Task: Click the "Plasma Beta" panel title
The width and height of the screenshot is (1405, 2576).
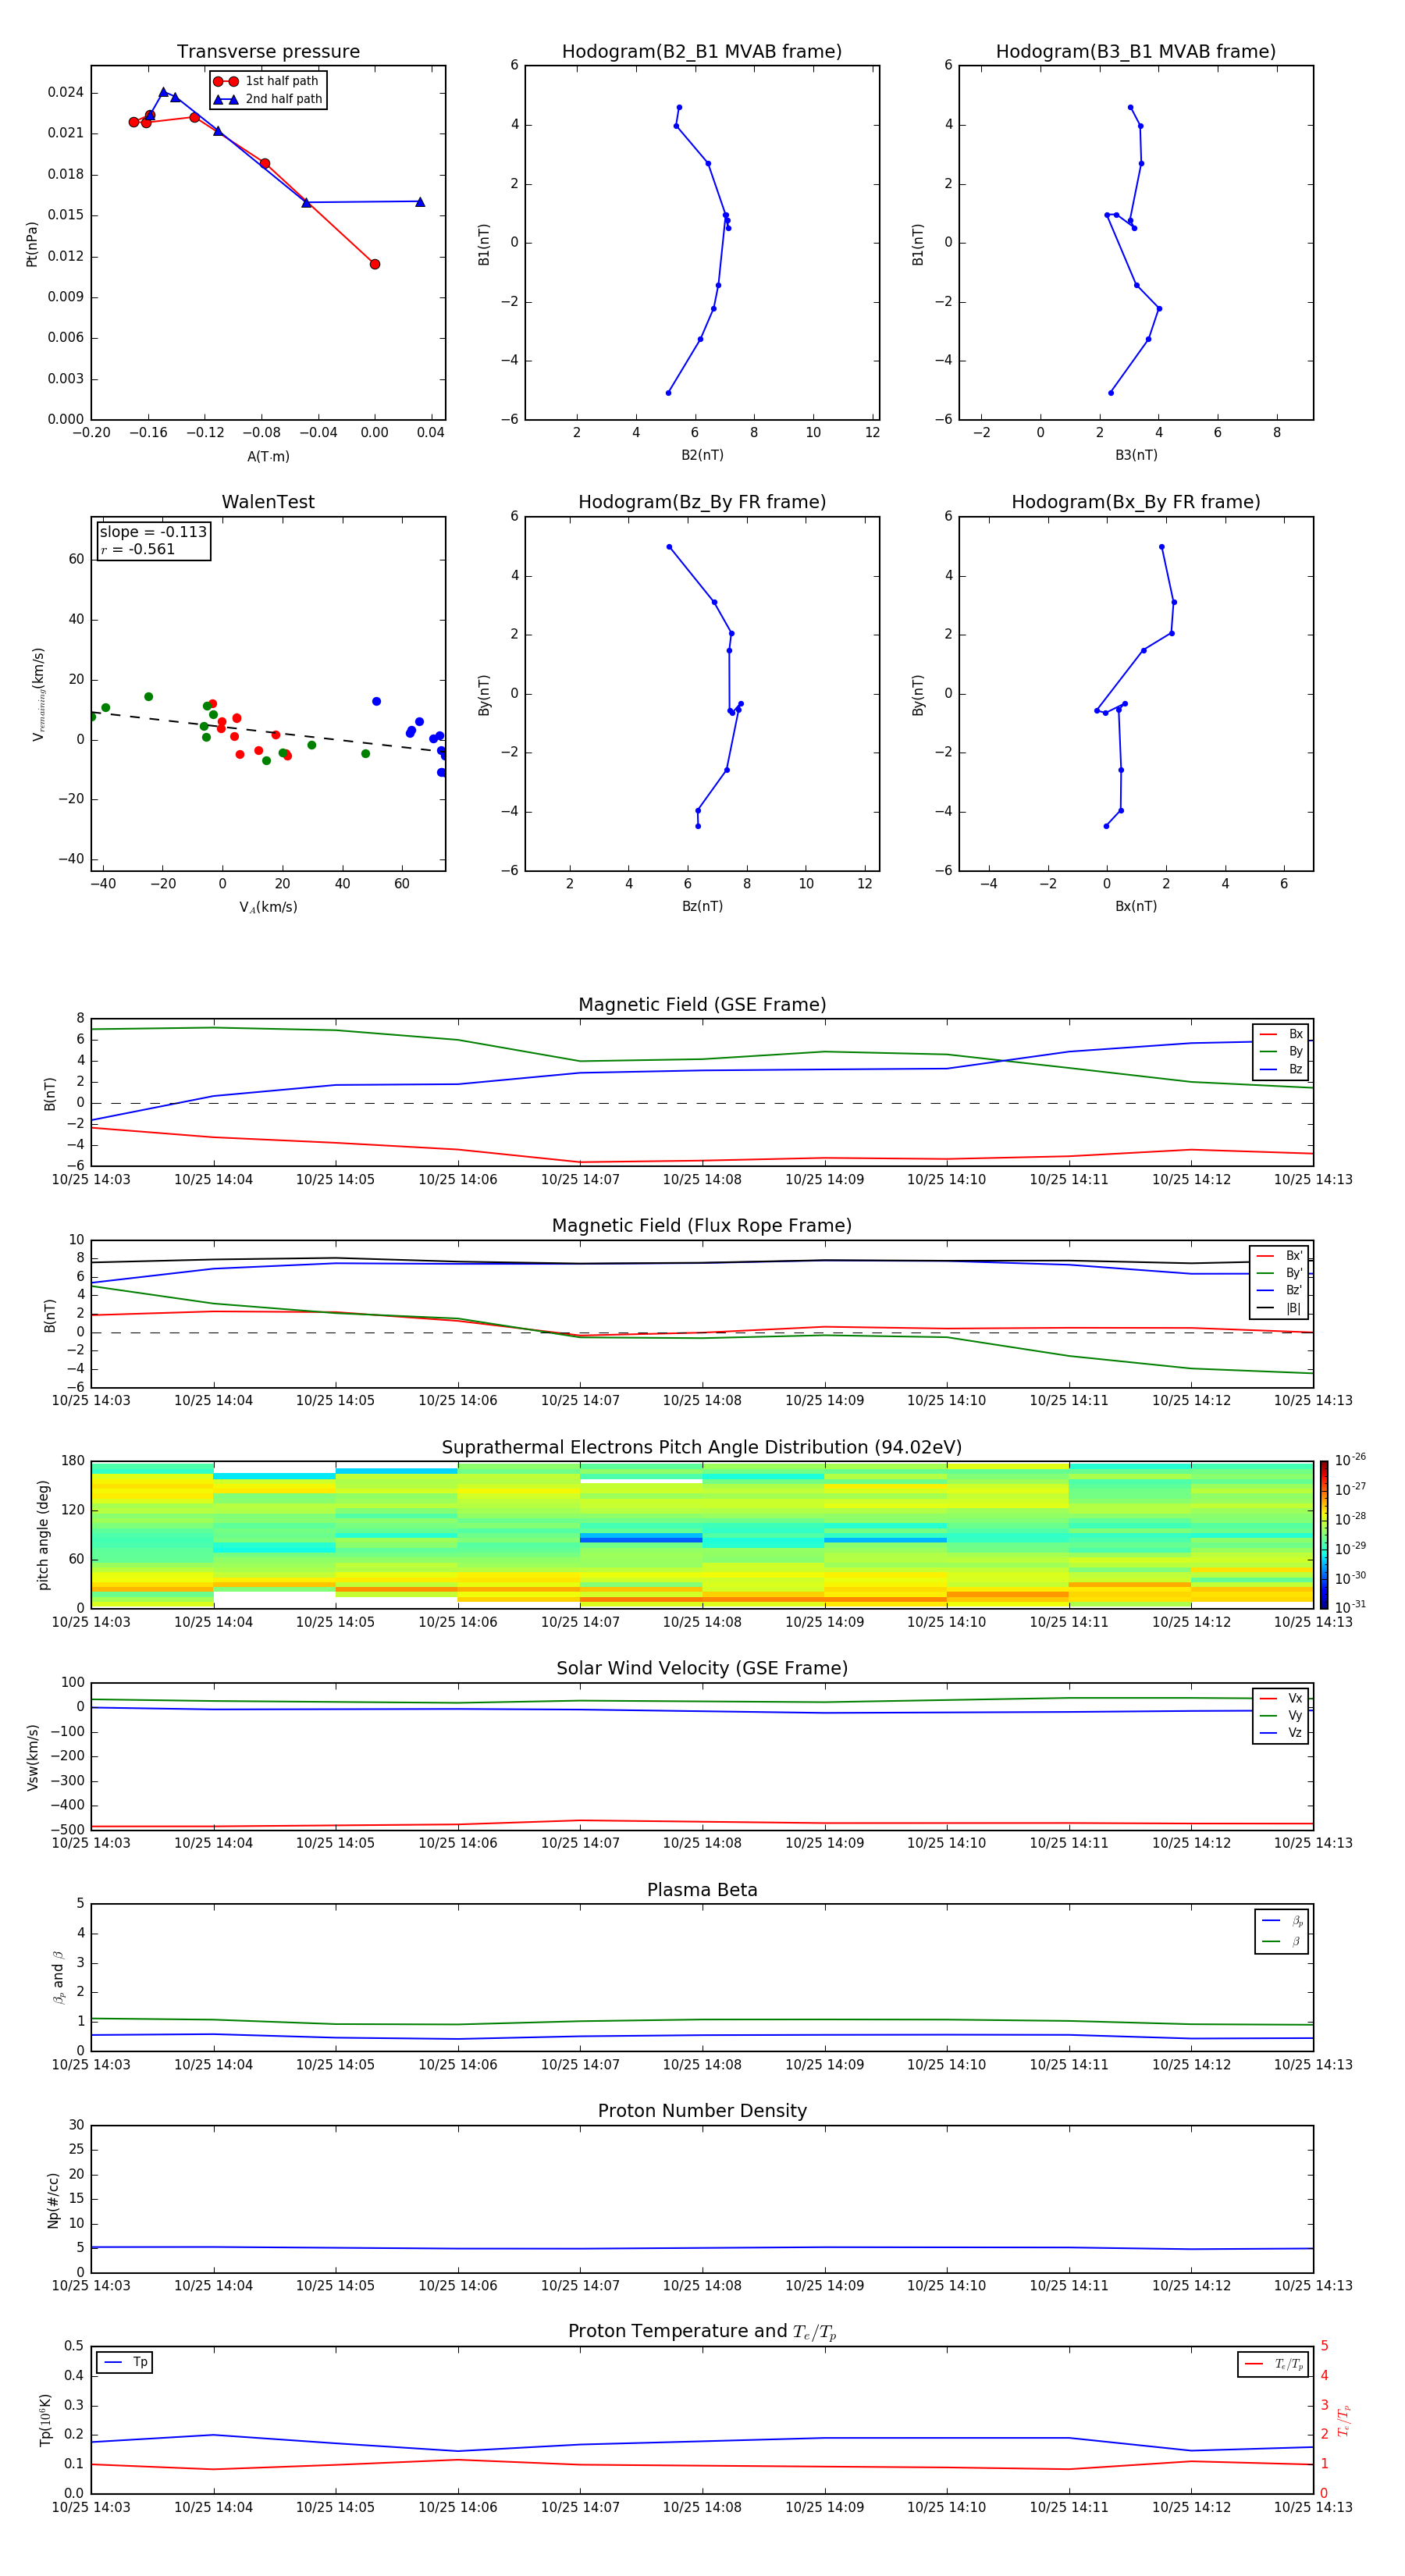Action: [702, 1891]
